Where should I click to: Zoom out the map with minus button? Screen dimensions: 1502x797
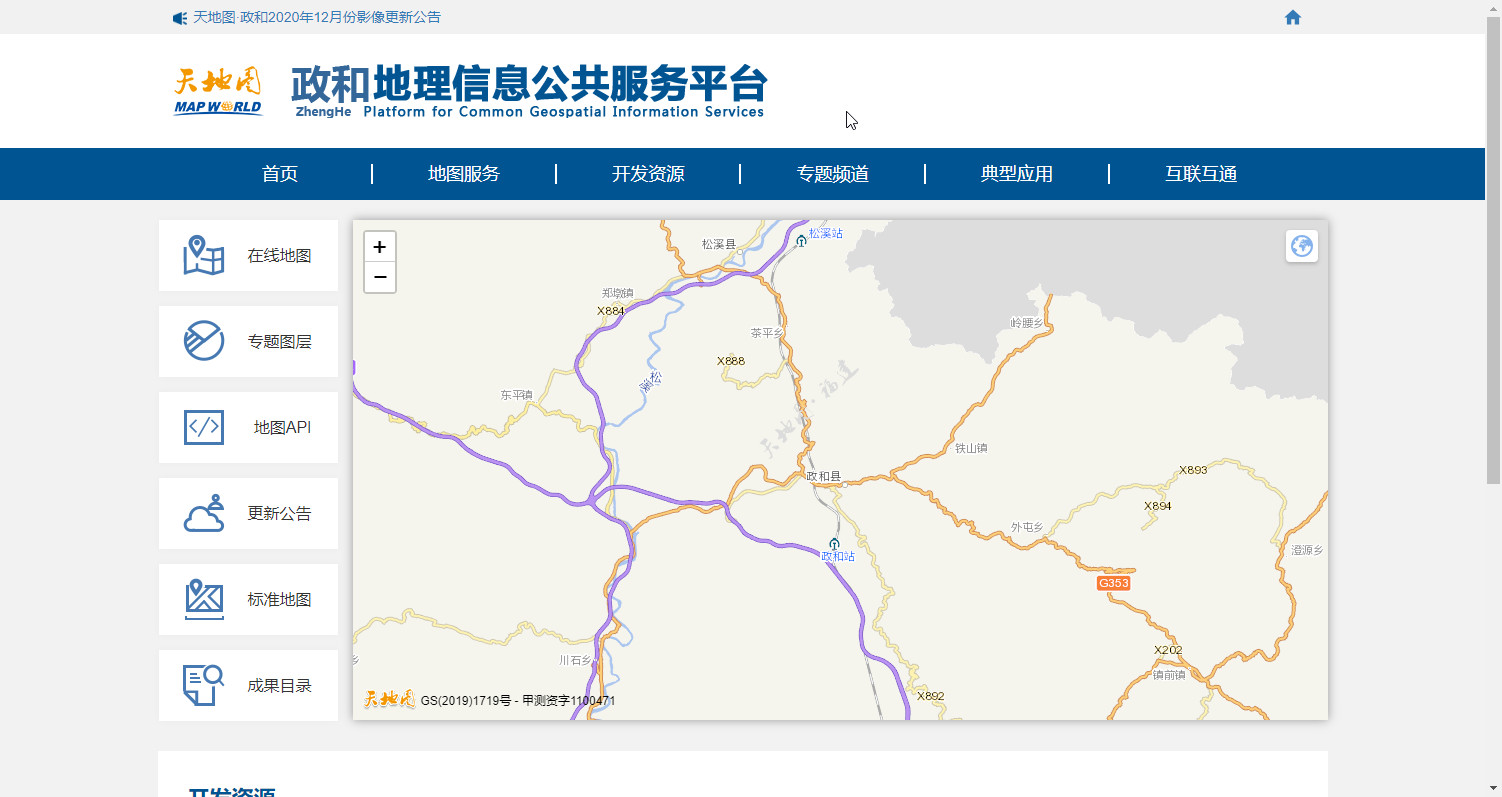click(x=380, y=277)
